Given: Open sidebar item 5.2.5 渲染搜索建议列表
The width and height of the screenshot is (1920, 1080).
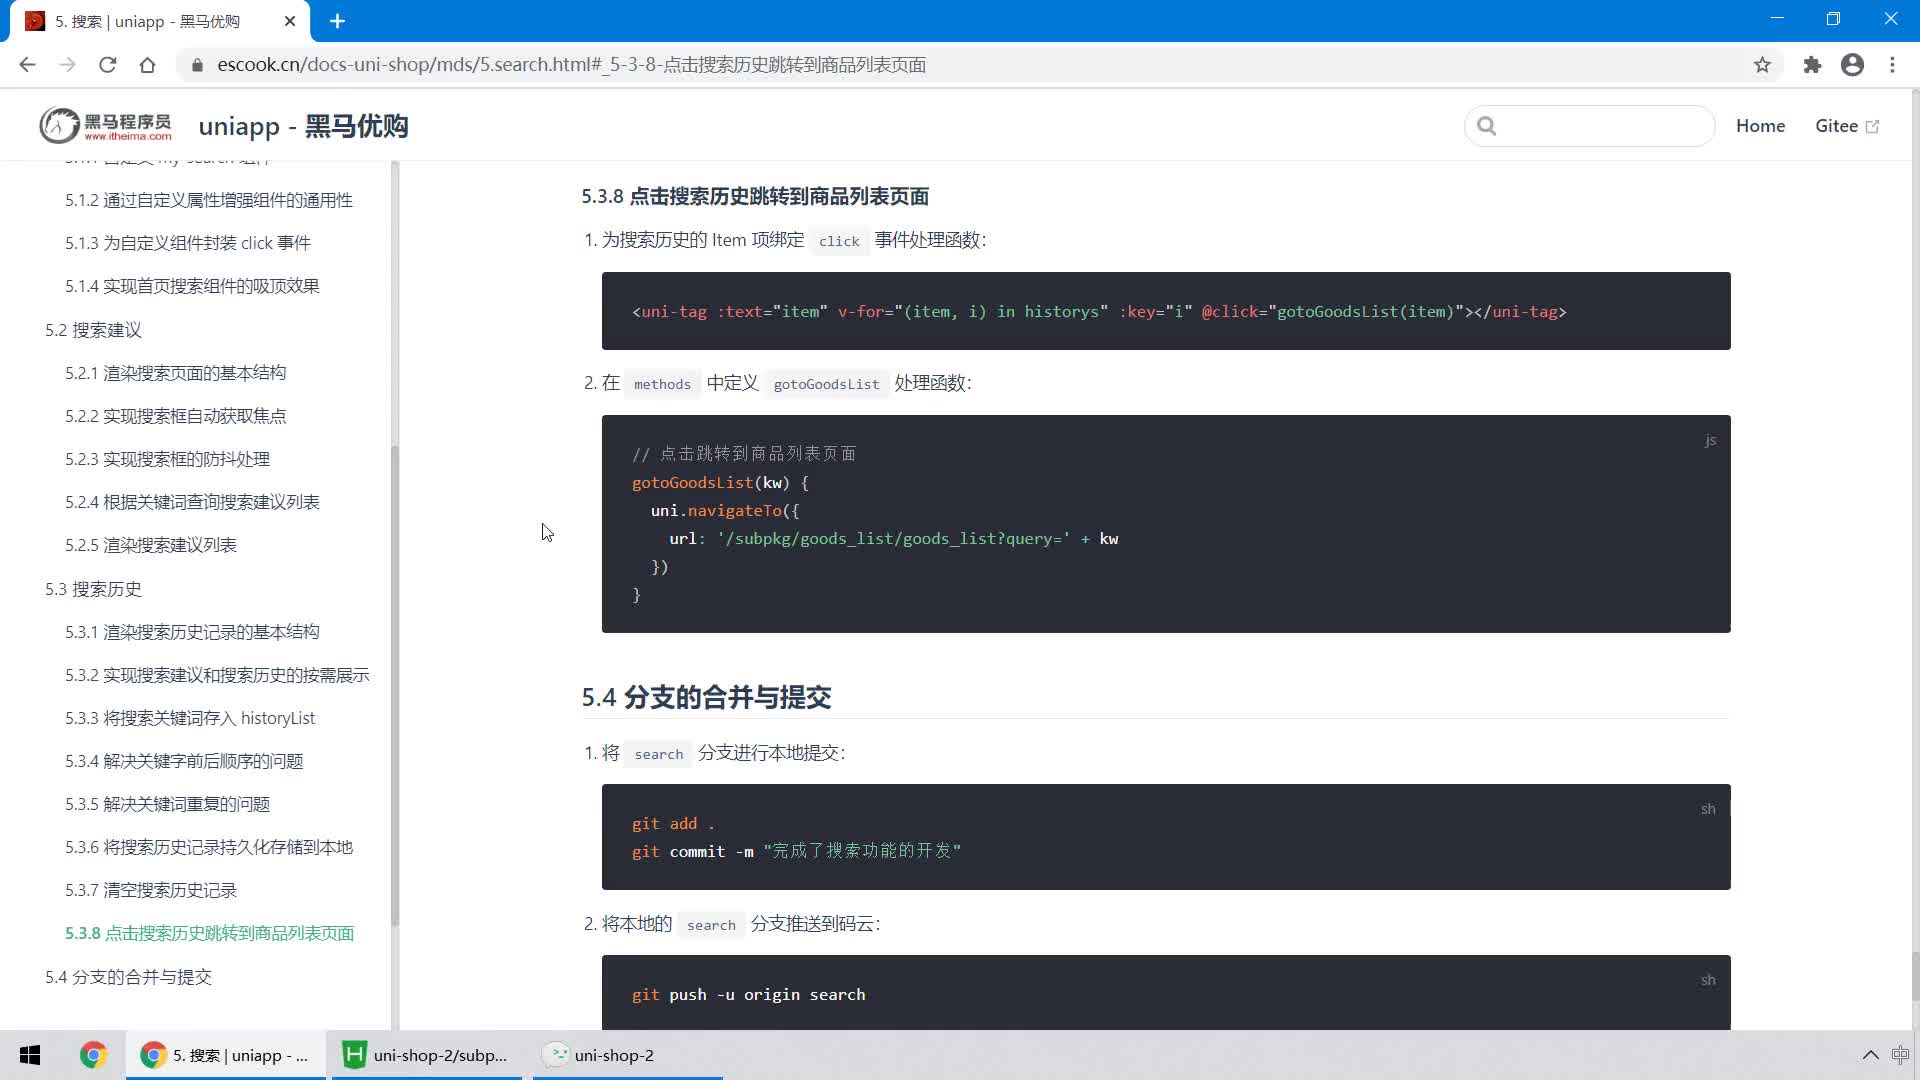Looking at the screenshot, I should [150, 545].
